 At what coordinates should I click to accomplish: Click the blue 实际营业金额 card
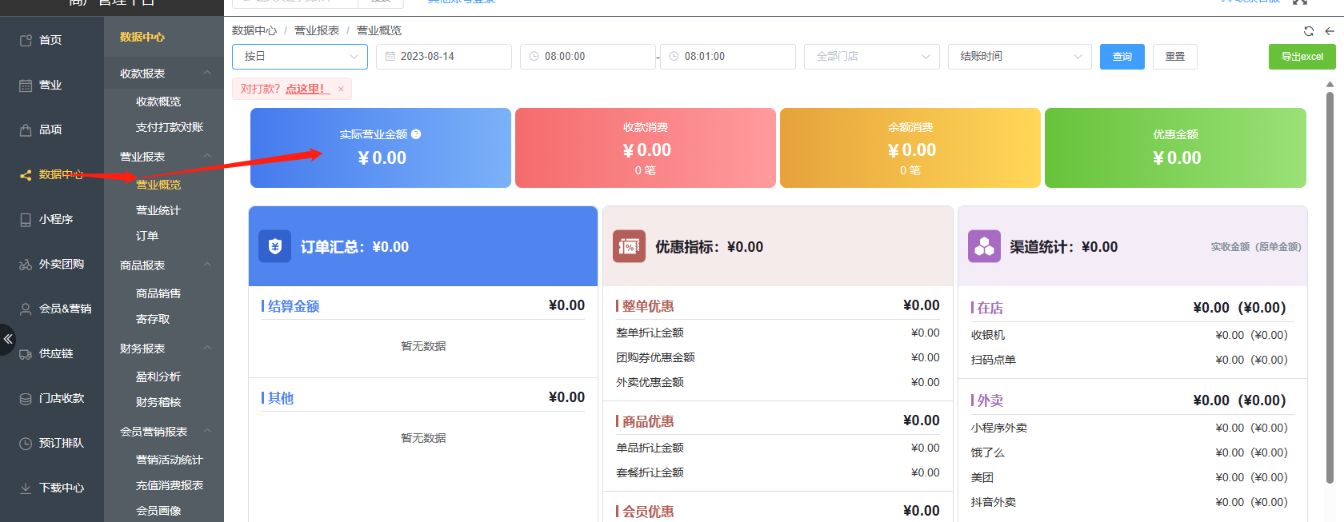[x=380, y=148]
